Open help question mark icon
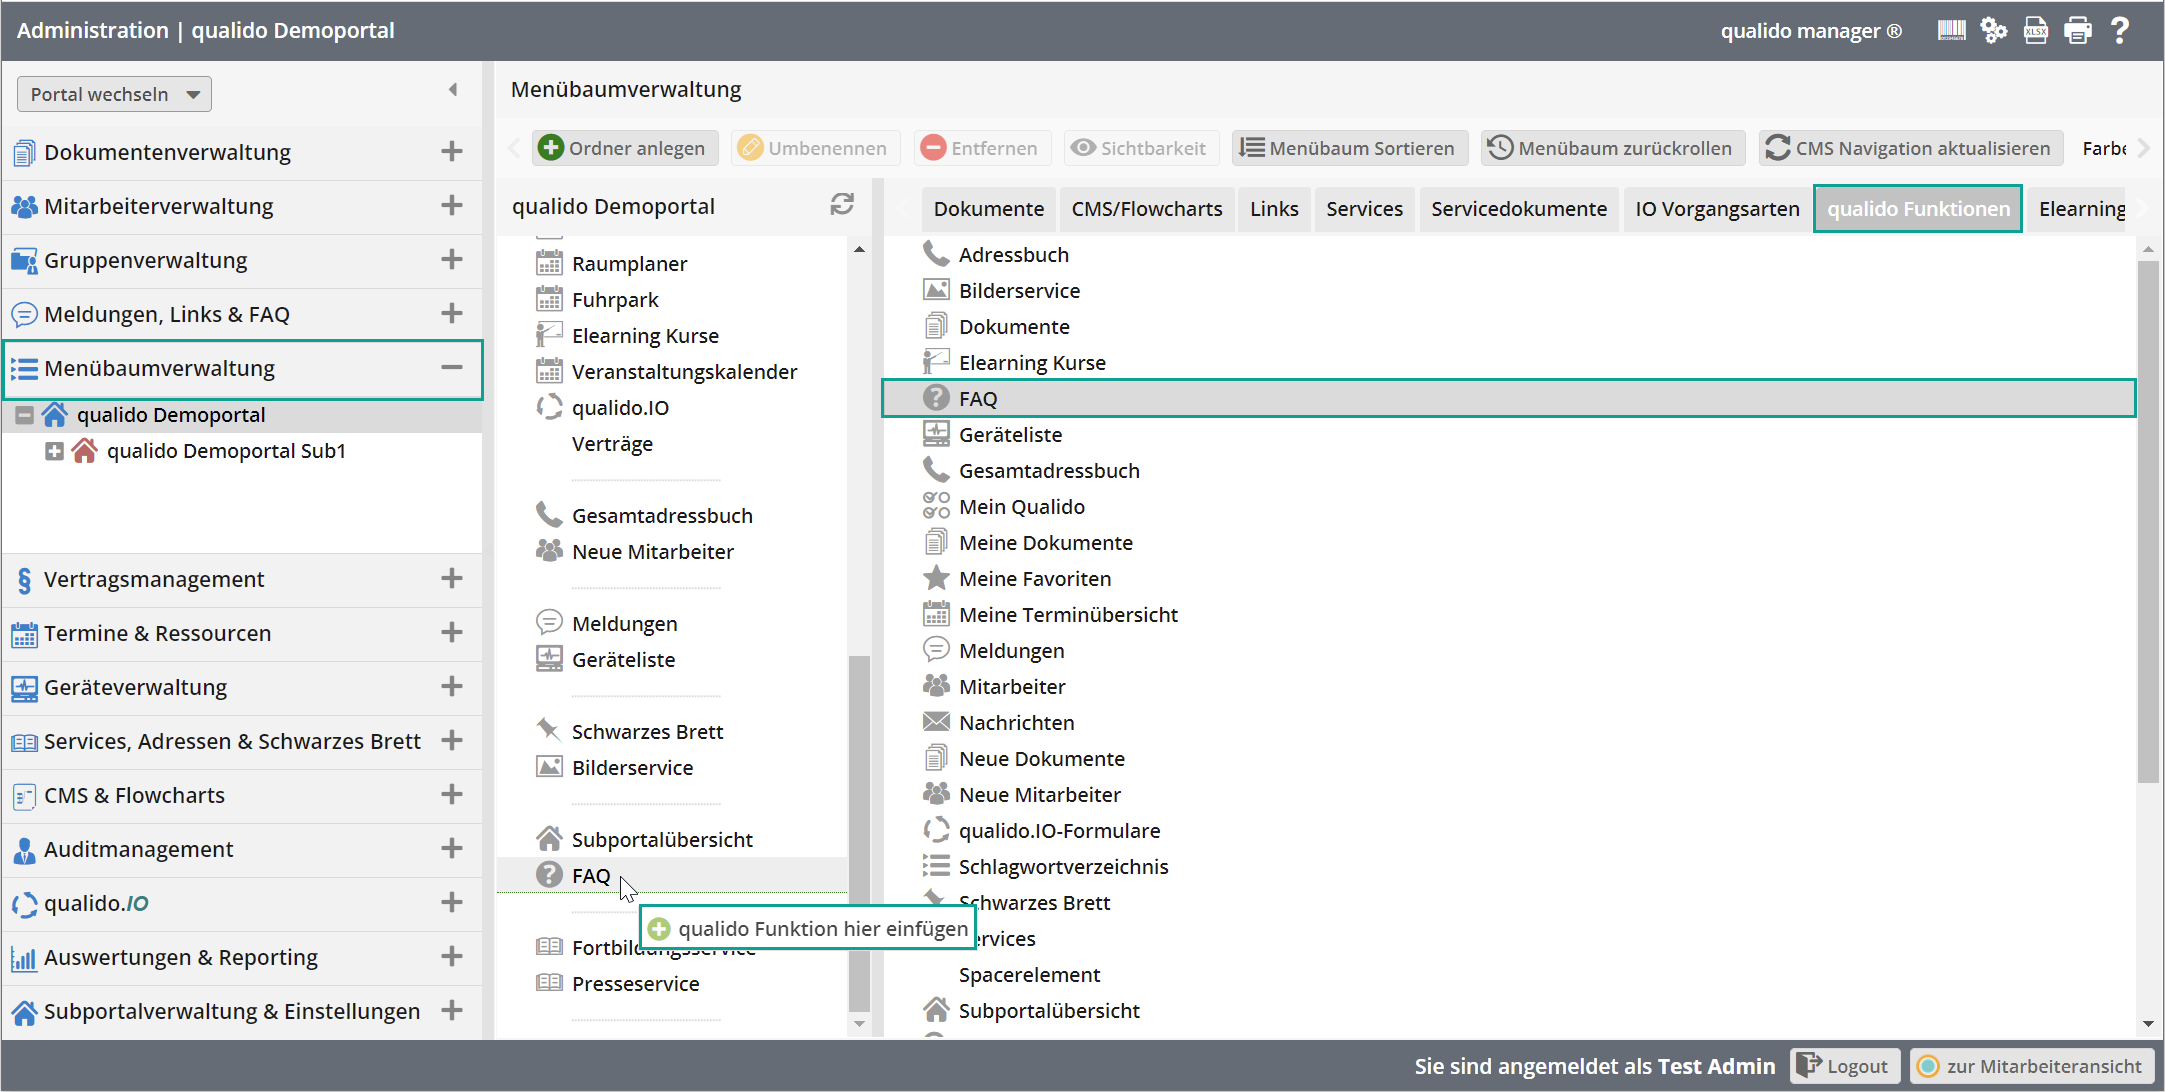 tap(2120, 31)
